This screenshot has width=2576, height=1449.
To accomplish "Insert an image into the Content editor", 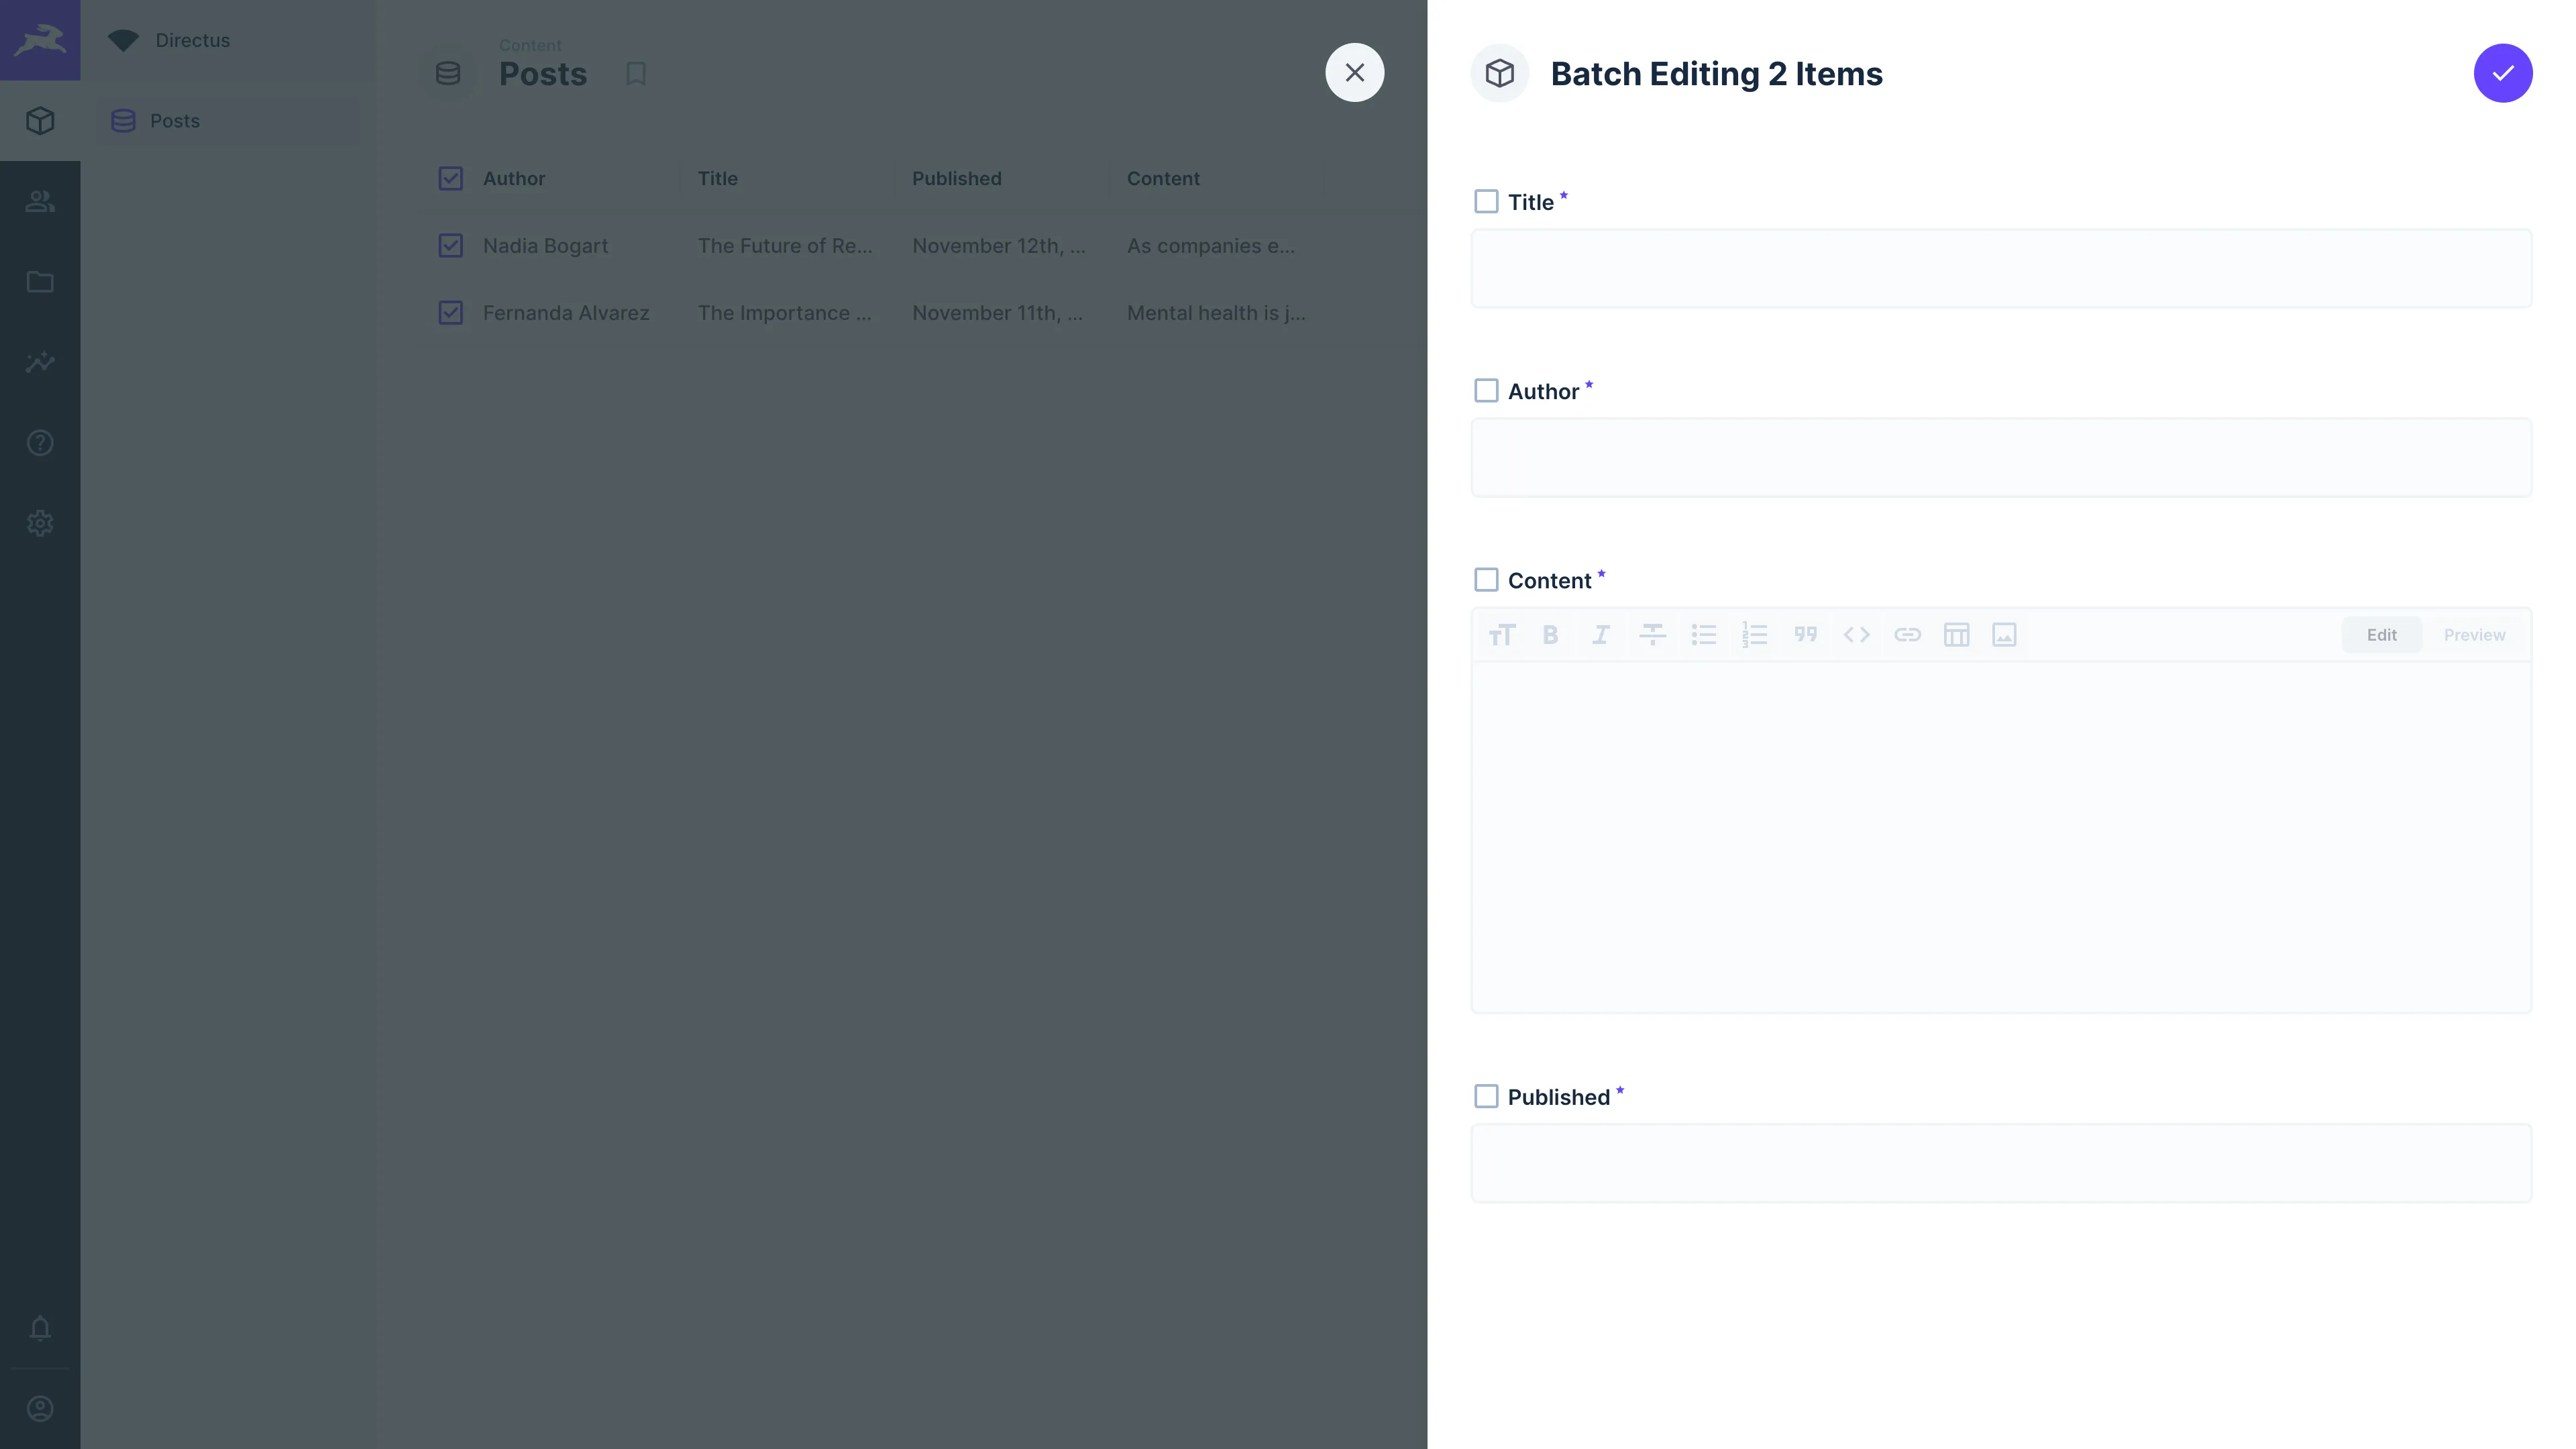I will pyautogui.click(x=2005, y=634).
